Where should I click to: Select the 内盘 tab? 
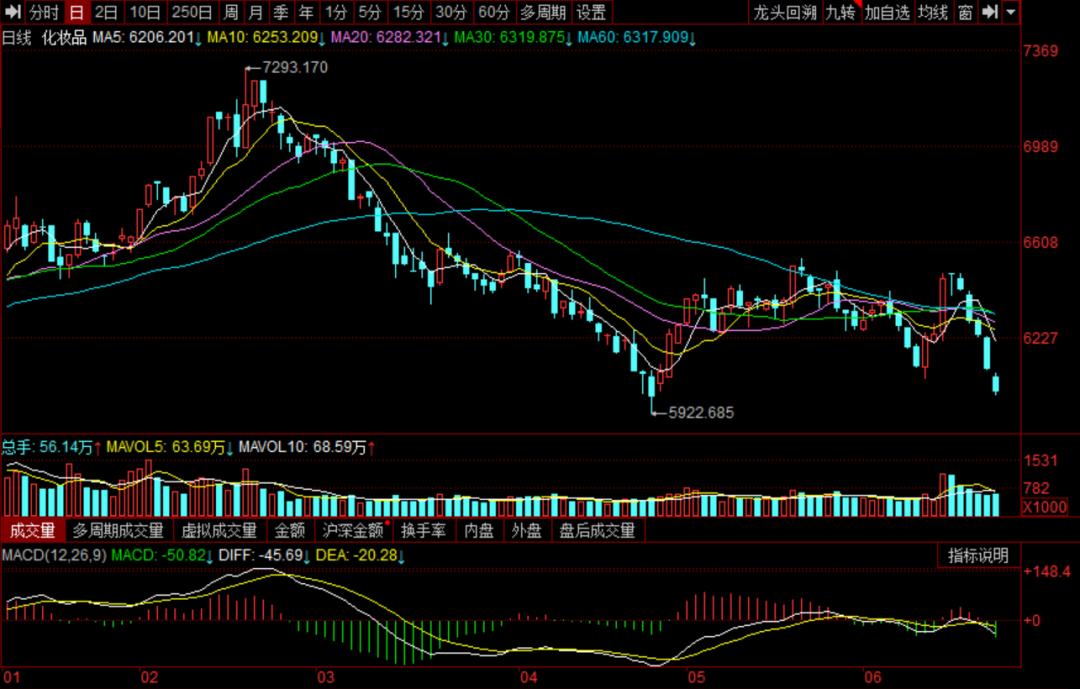tap(479, 531)
